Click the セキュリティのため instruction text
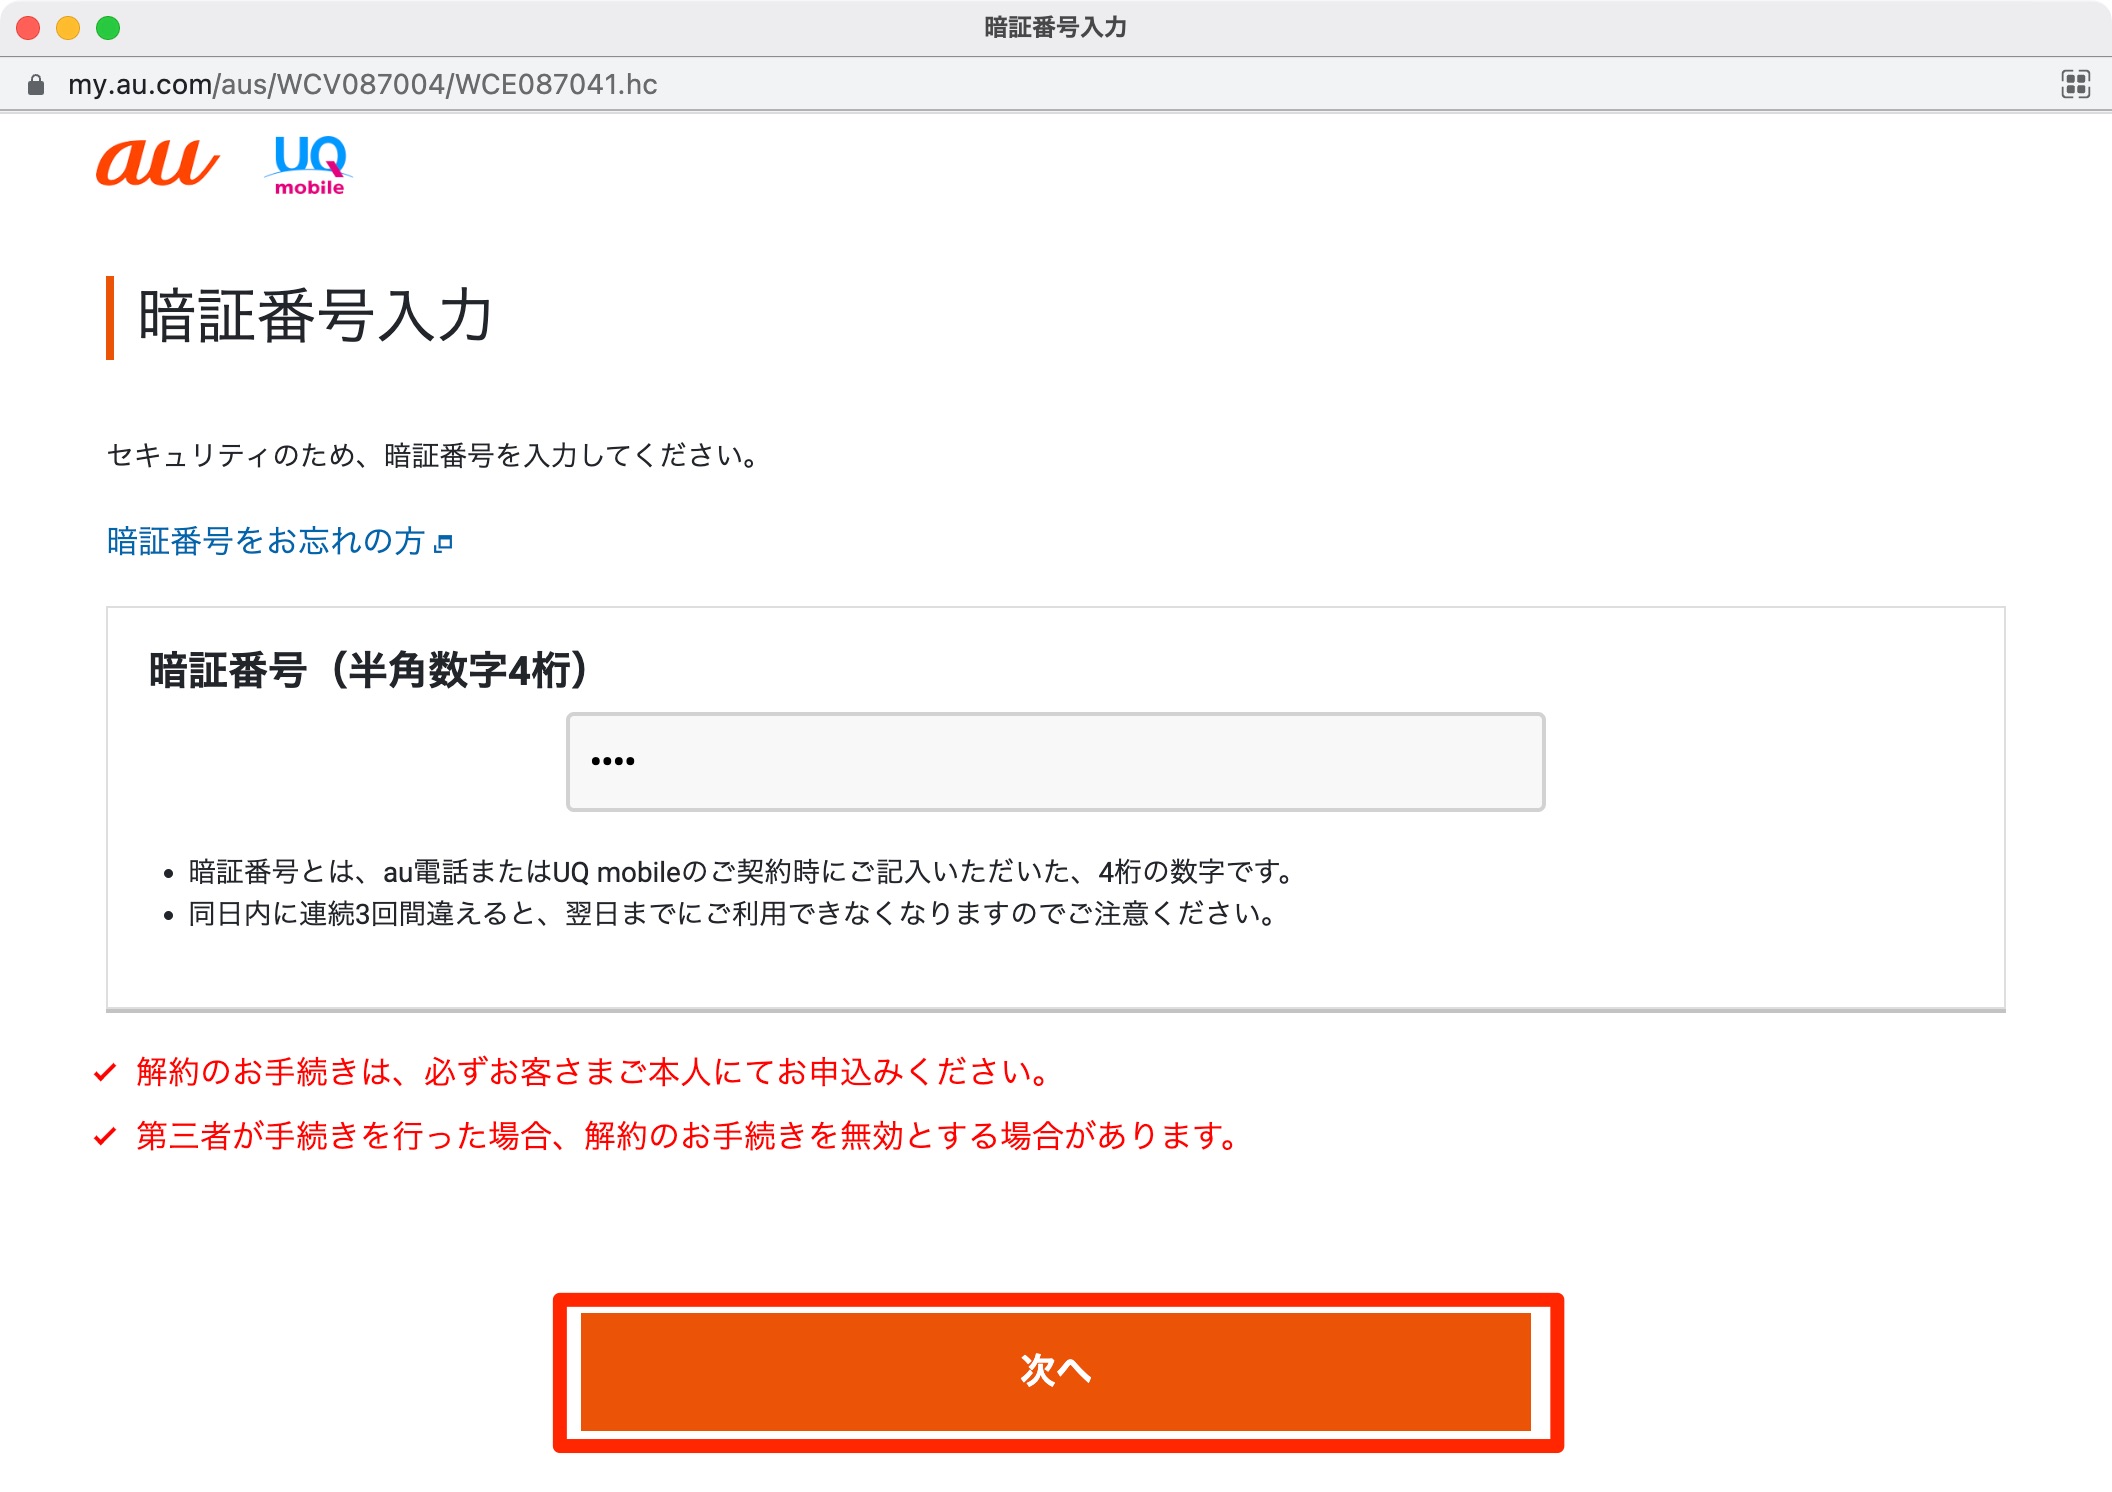 click(434, 456)
